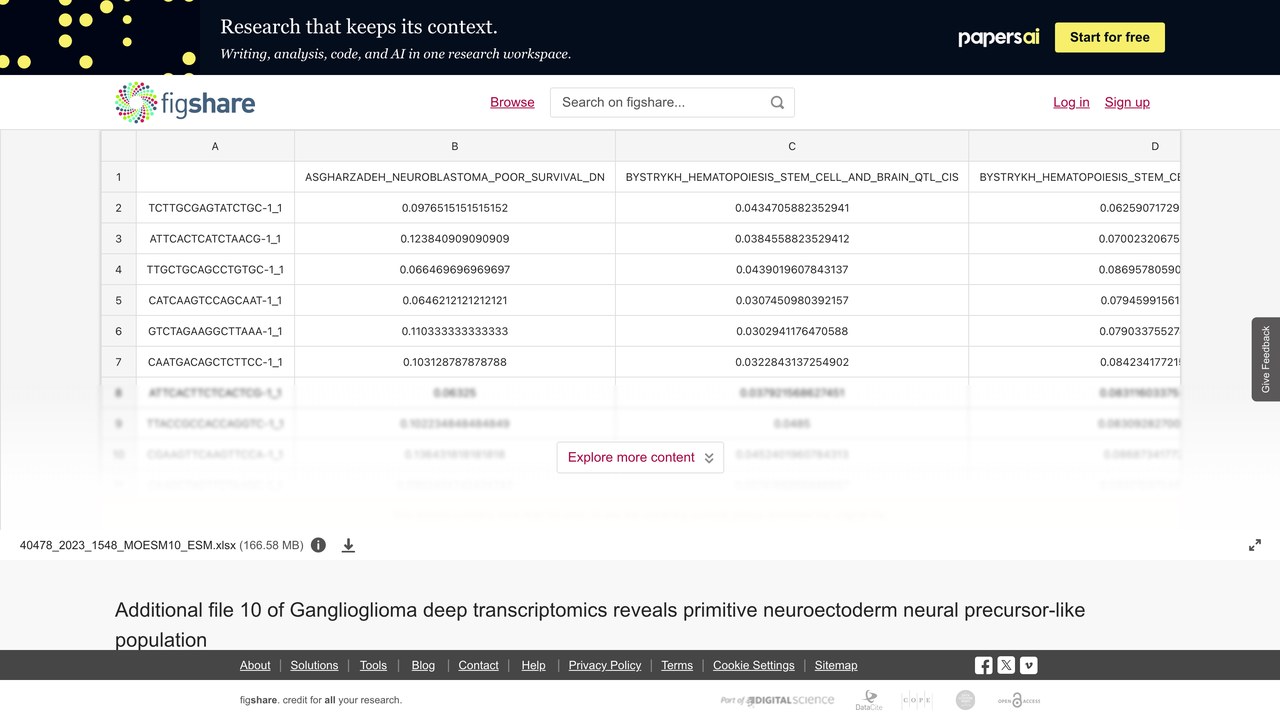
Task: Open Sitemap footer link
Action: (x=836, y=665)
